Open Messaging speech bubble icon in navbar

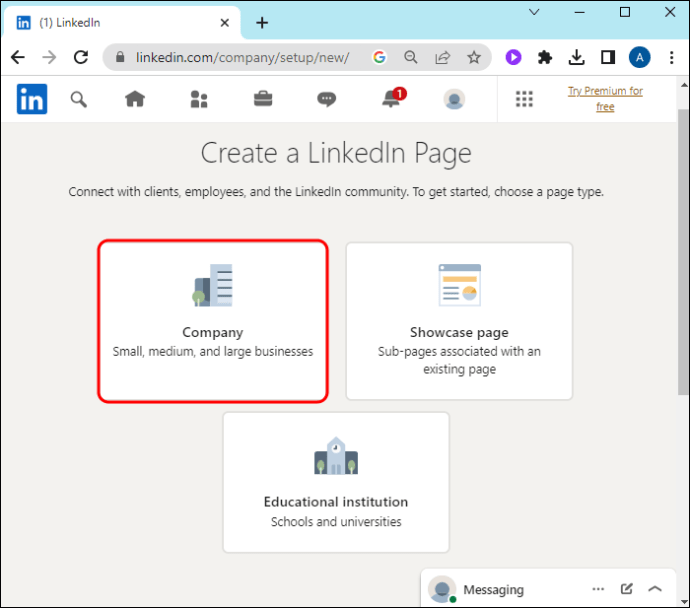327,99
